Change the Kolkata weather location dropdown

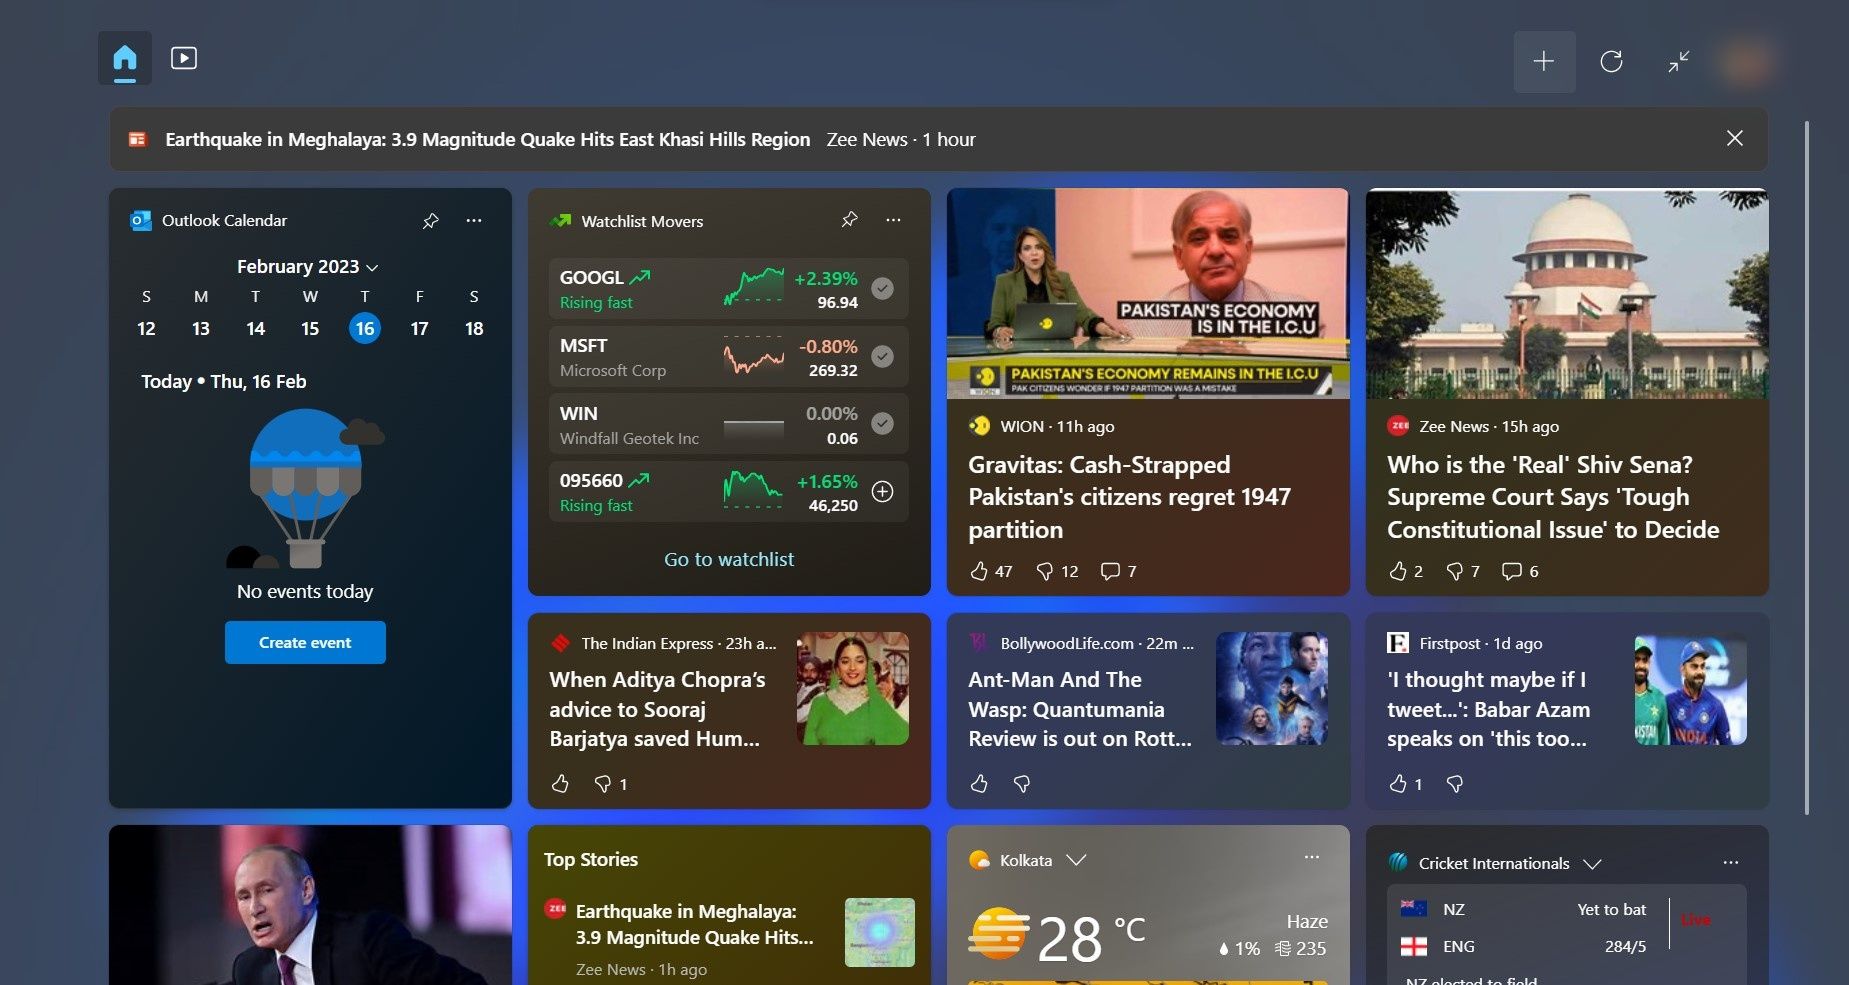point(1078,860)
